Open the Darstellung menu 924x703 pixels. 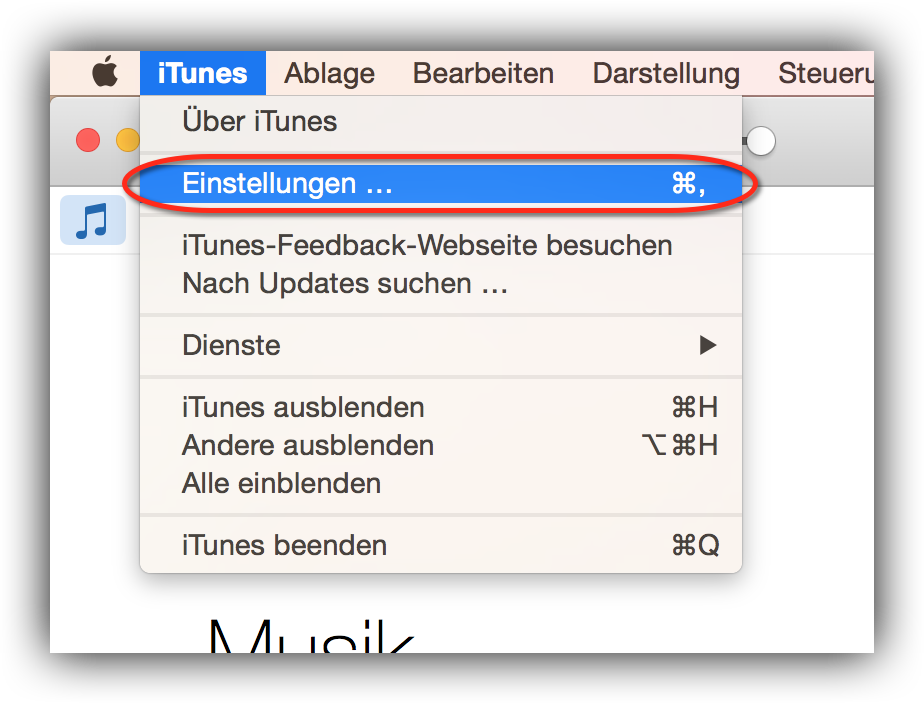[x=666, y=73]
